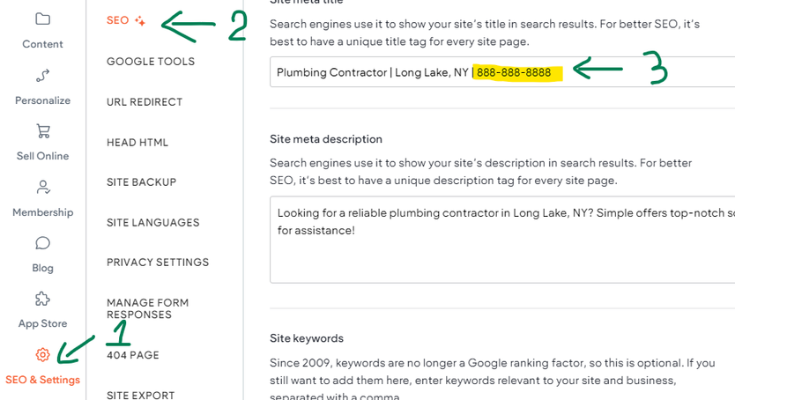Select the SEO menu item

(117, 21)
